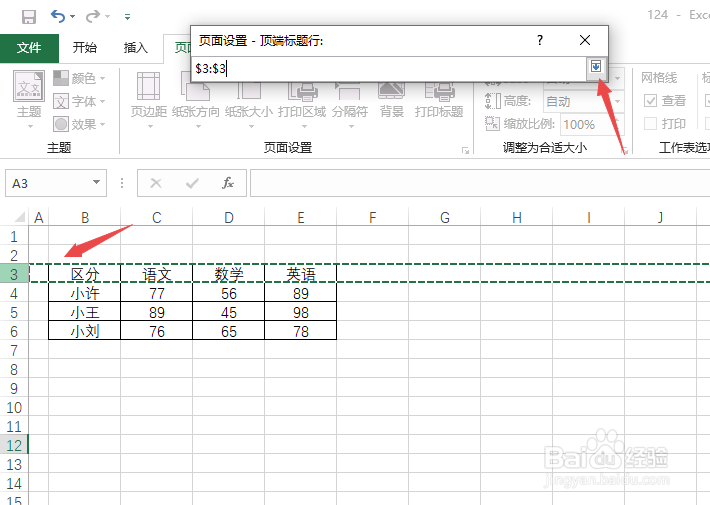The width and height of the screenshot is (710, 505).
Task: Click the Select All corner triangle
Action: coord(19,217)
